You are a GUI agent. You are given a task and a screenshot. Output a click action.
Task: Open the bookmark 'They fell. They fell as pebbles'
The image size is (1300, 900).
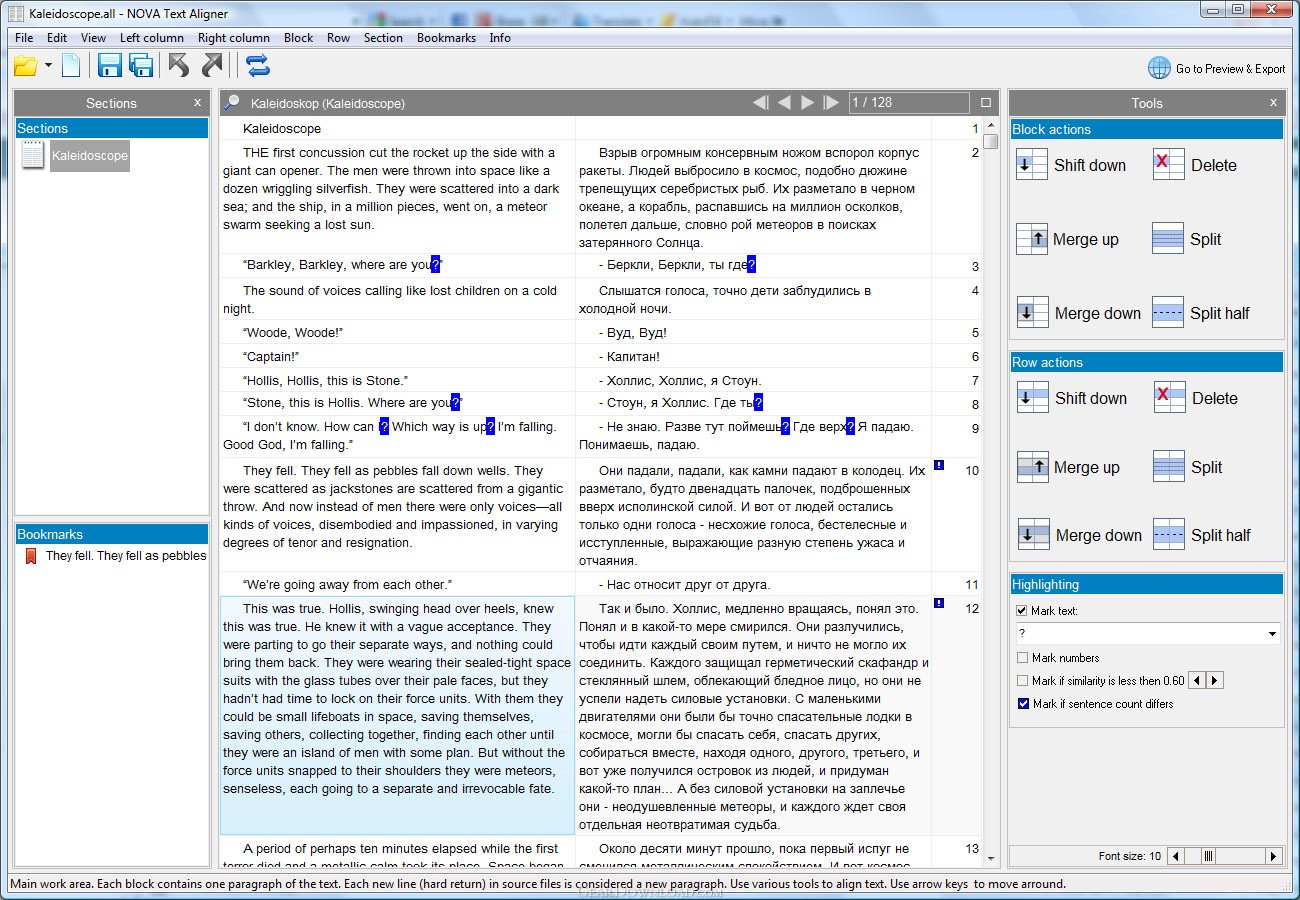[x=126, y=556]
